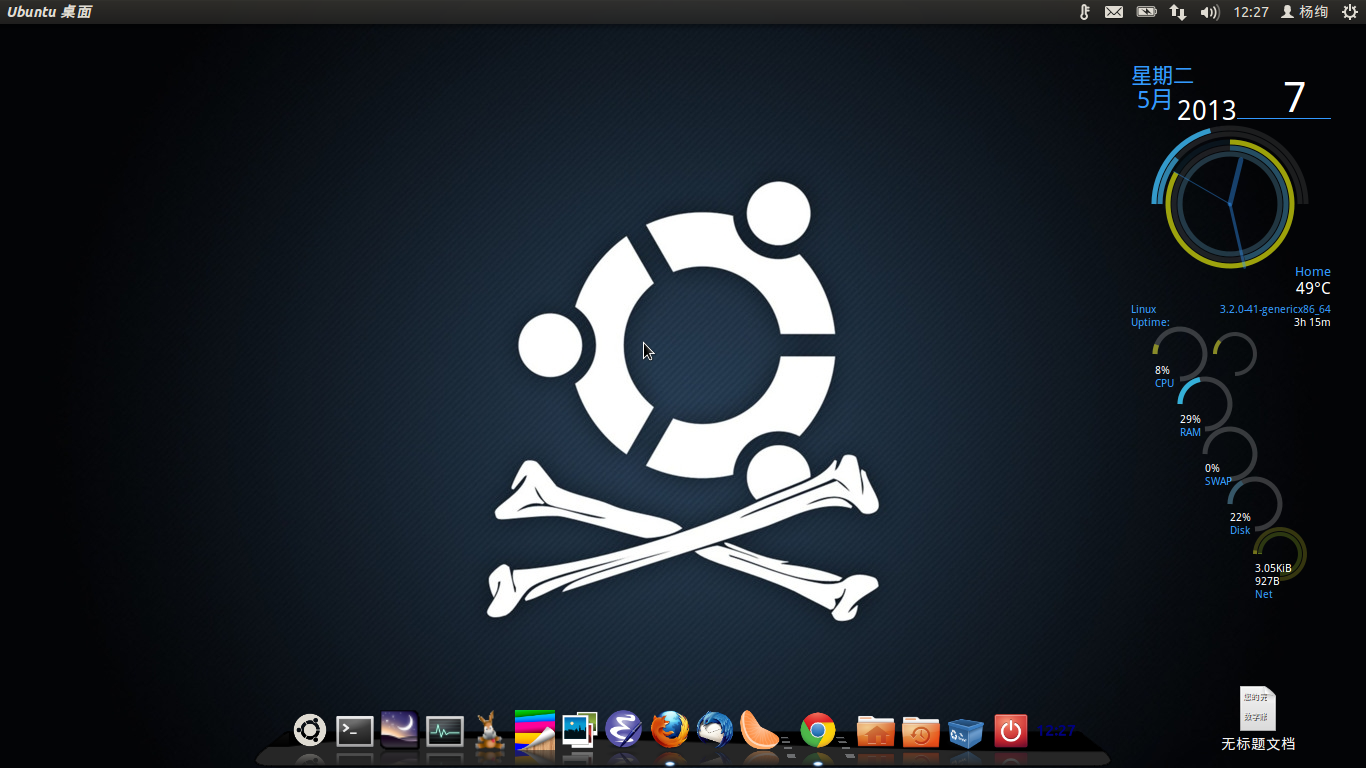The height and width of the screenshot is (768, 1366).
Task: Click the 3h 15m uptime value
Action: pos(1312,322)
